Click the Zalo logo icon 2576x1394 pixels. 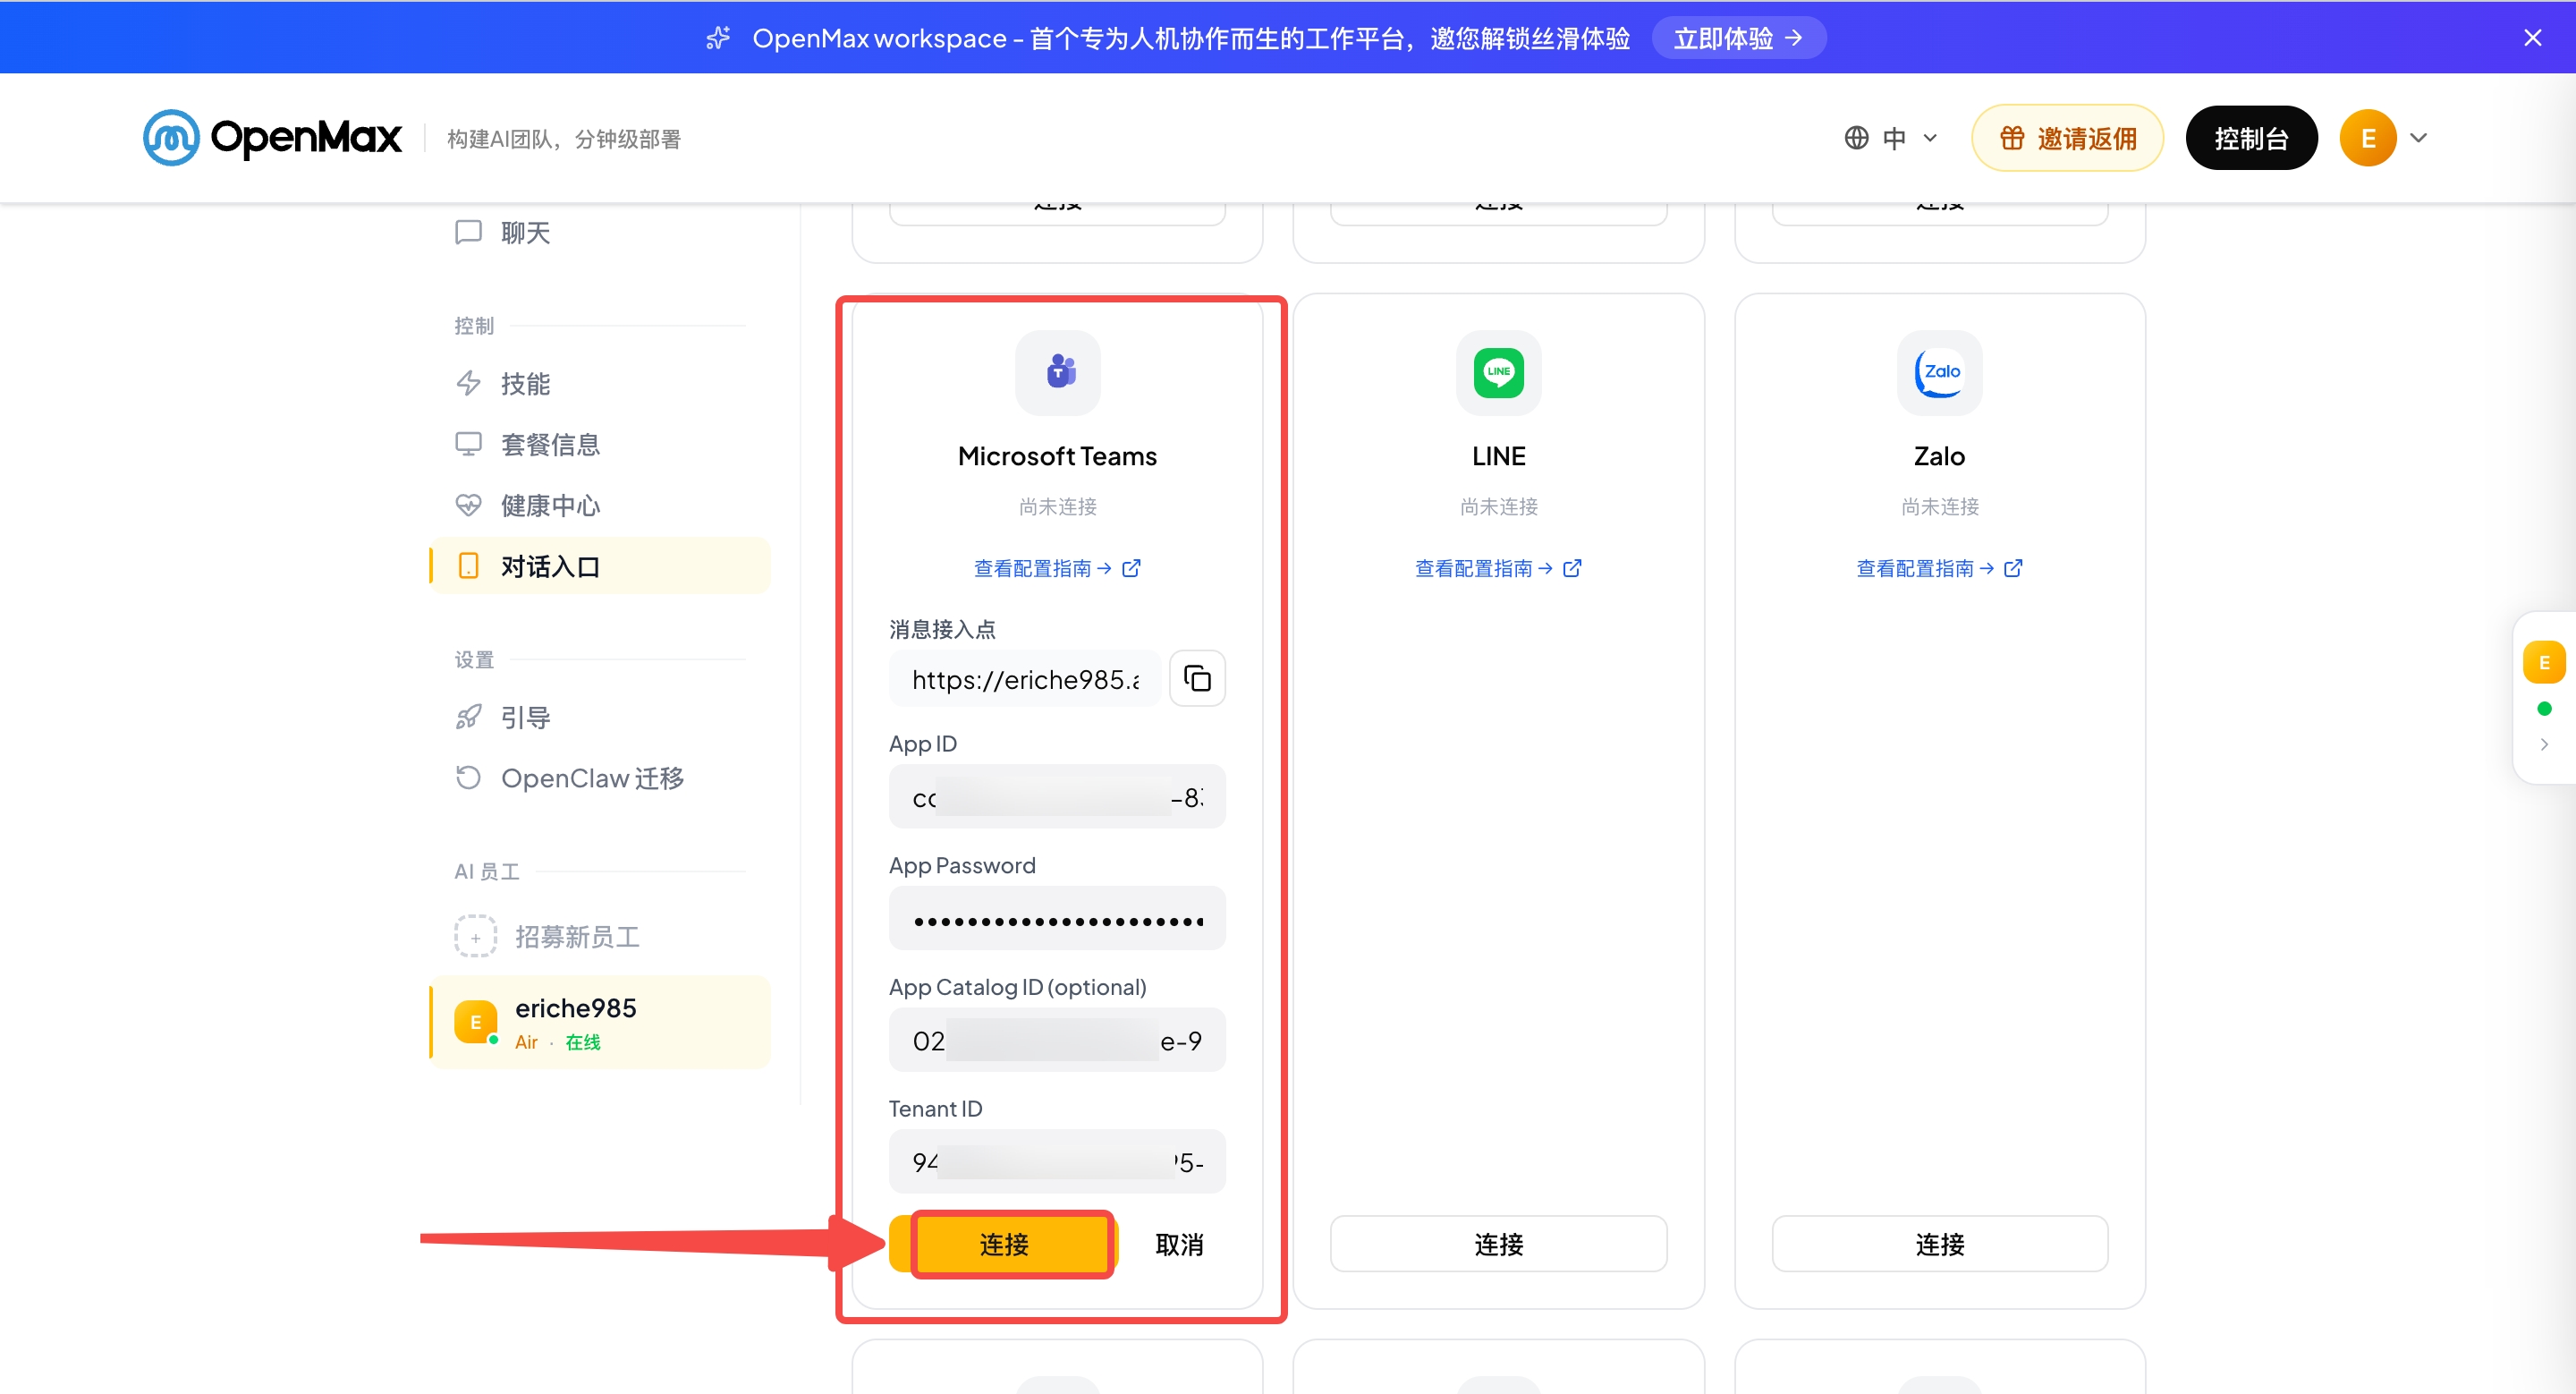coord(1939,372)
